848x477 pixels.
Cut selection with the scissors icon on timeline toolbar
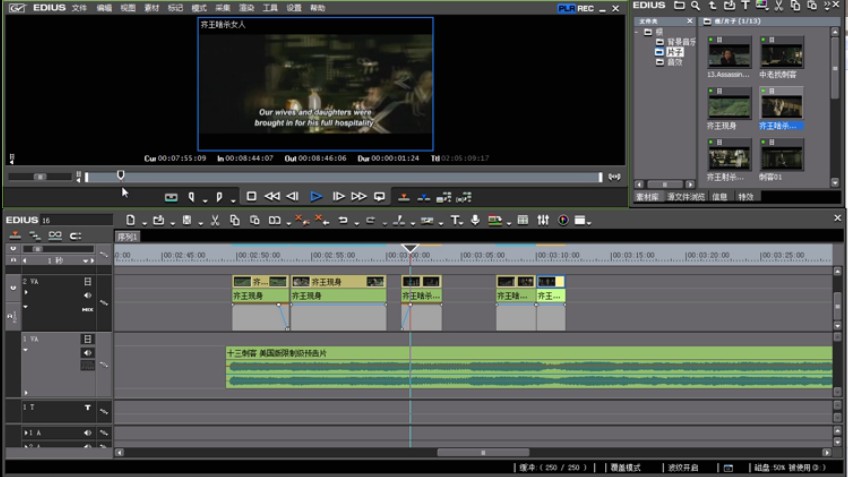click(215, 220)
